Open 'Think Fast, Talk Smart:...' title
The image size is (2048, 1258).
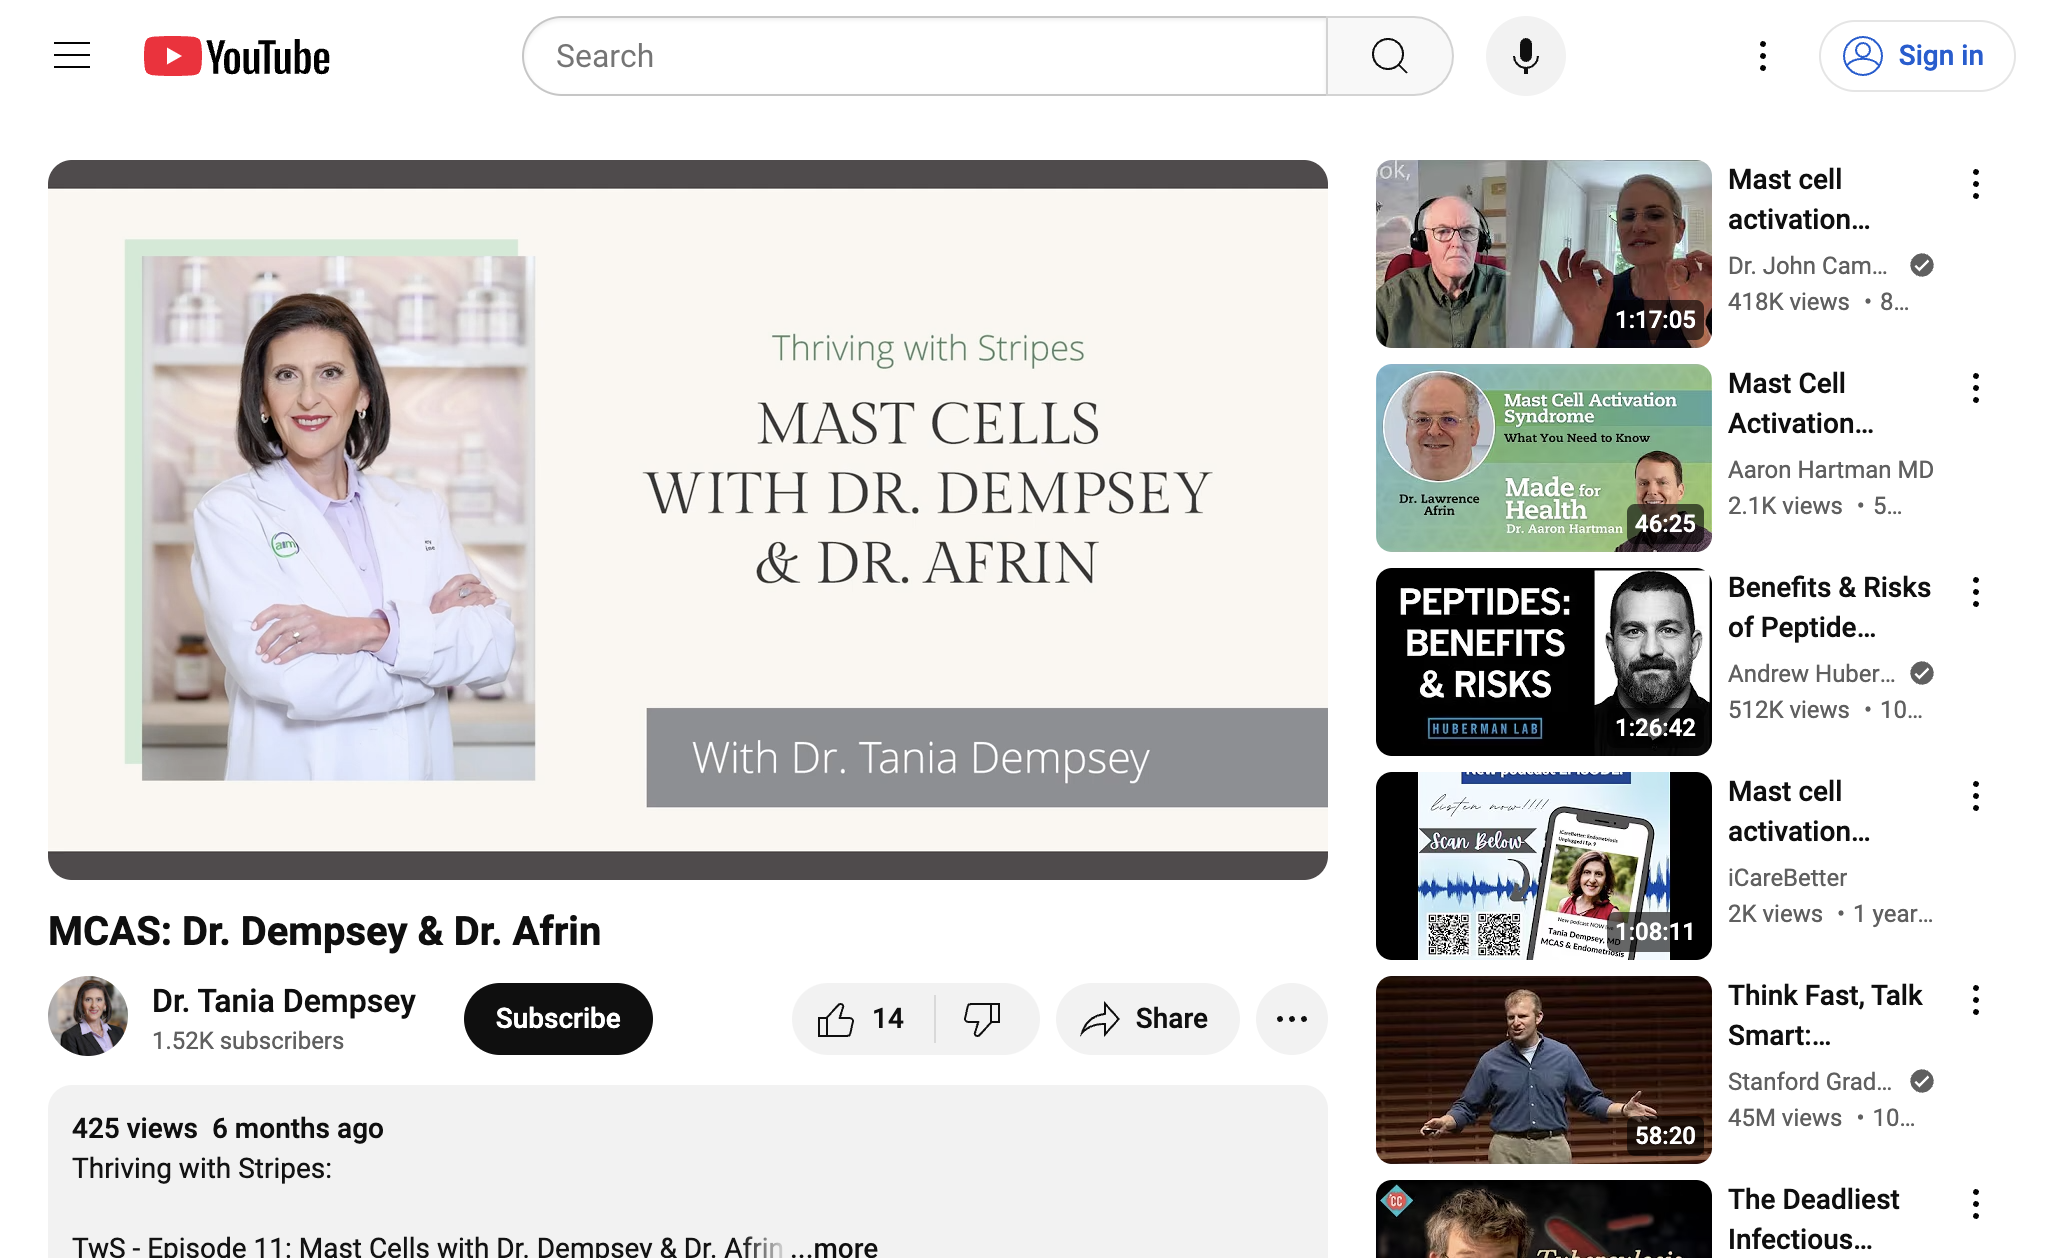(1825, 1015)
